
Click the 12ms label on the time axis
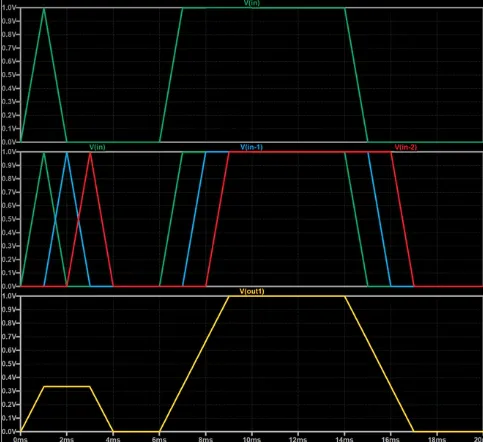coord(298,439)
